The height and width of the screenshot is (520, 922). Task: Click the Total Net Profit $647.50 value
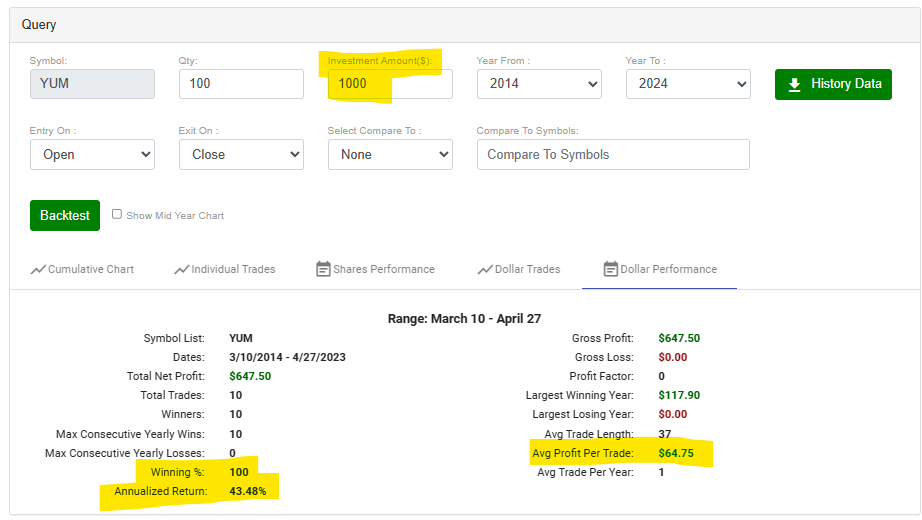coord(250,376)
